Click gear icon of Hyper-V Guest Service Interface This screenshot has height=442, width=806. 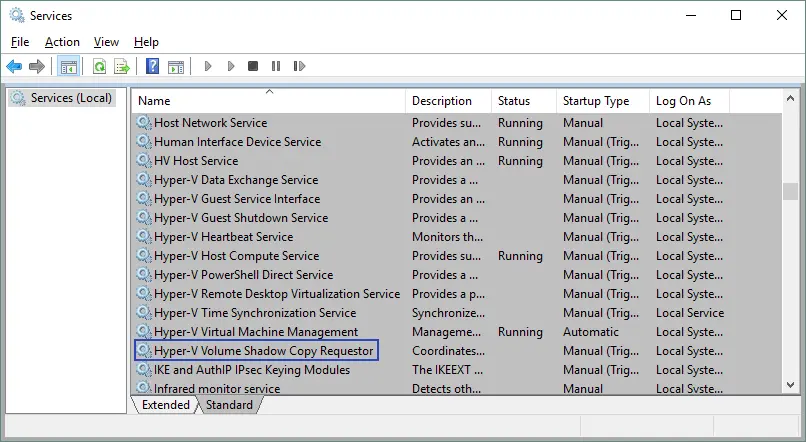(144, 198)
